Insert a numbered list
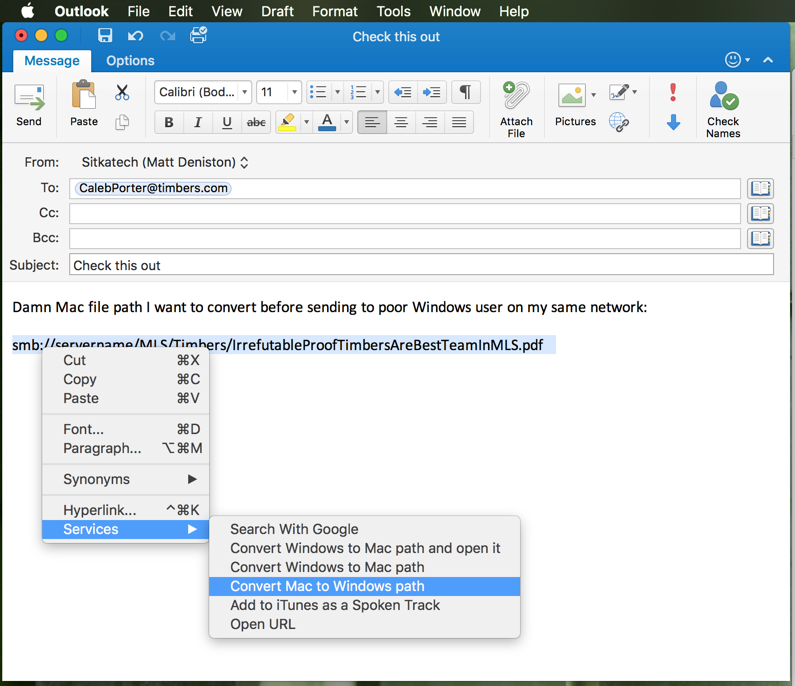The image size is (795, 686). [358, 92]
